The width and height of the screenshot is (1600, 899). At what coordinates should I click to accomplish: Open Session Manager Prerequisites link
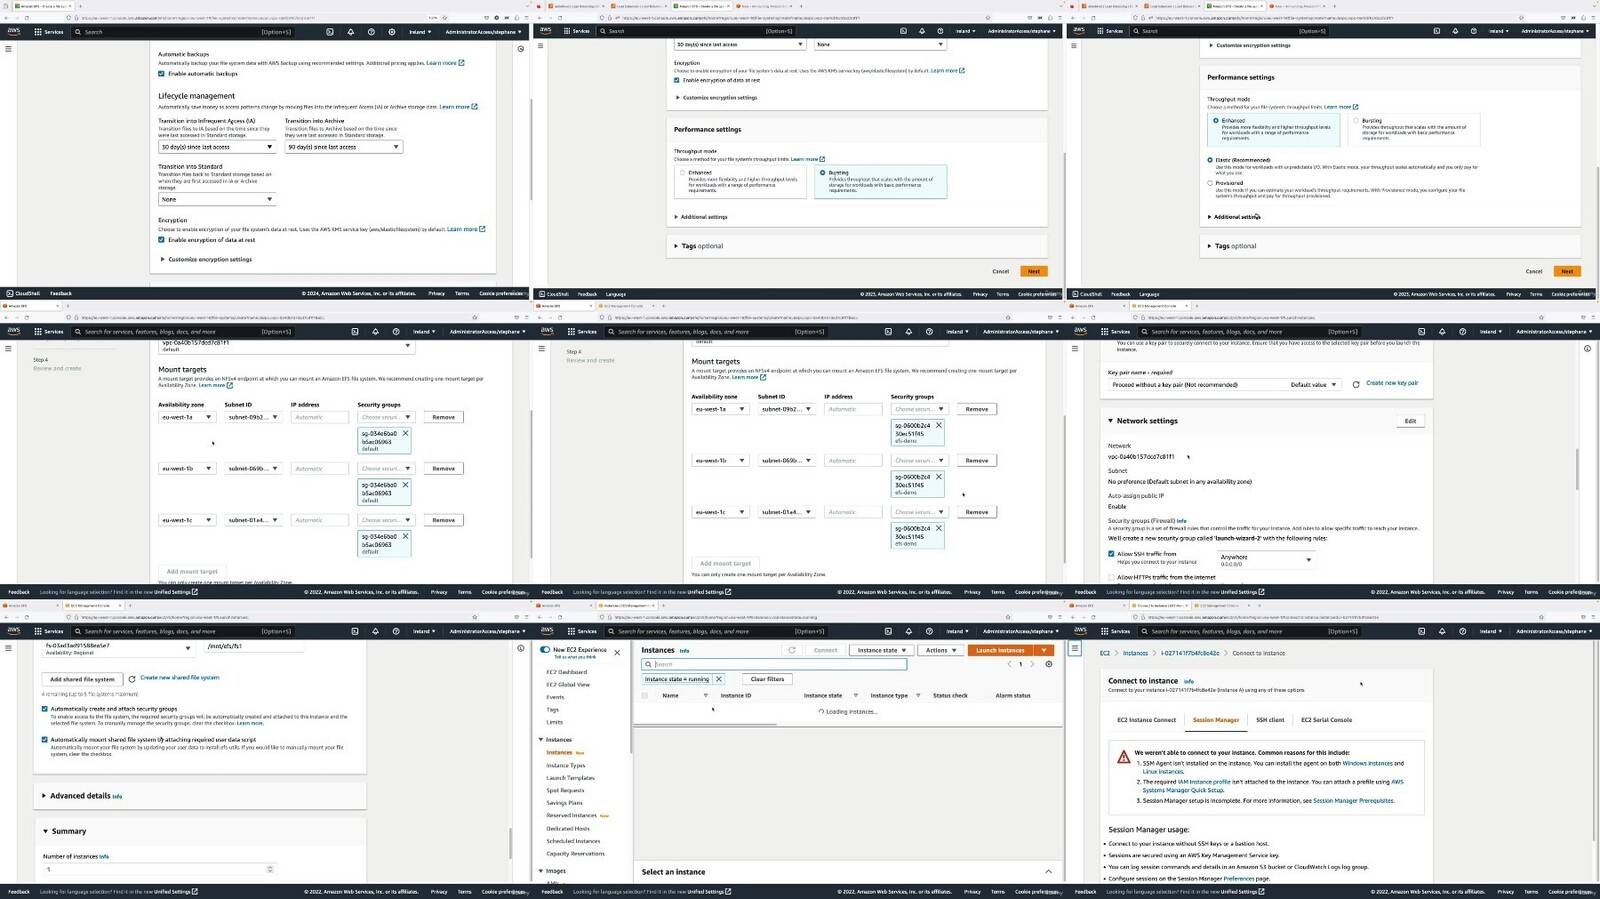[1353, 800]
